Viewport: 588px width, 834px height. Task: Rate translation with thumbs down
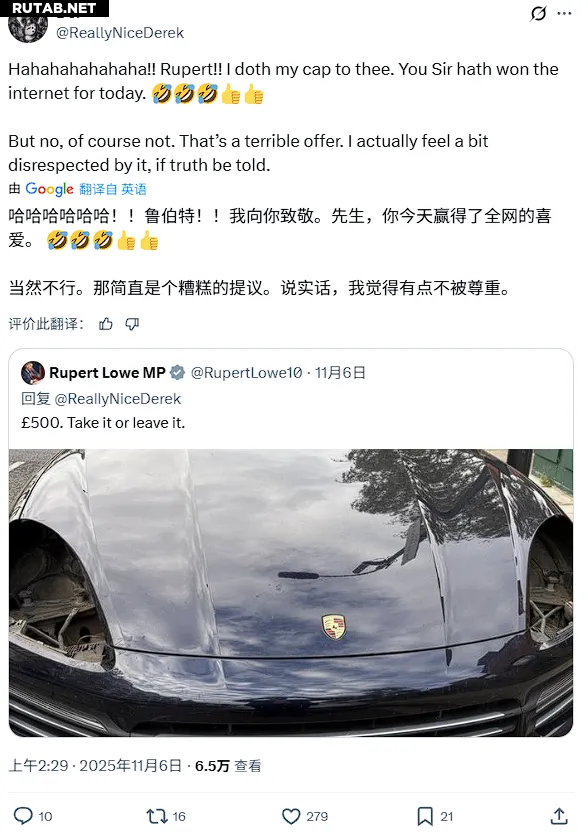click(x=132, y=324)
